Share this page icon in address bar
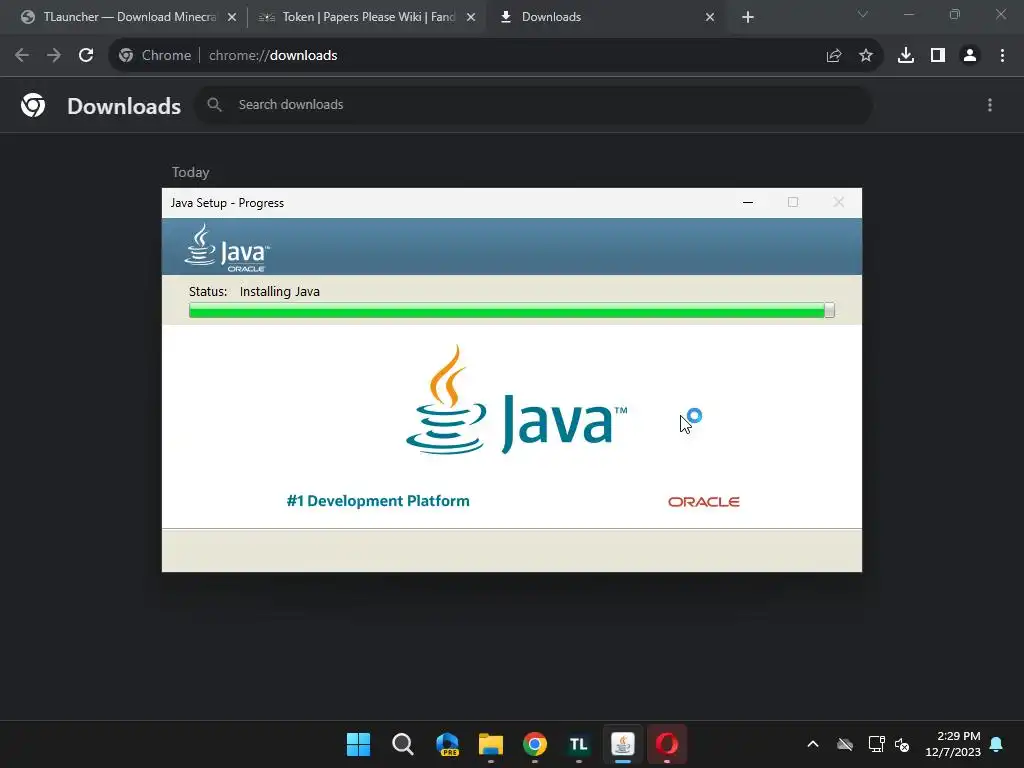1024x768 pixels. tap(834, 56)
